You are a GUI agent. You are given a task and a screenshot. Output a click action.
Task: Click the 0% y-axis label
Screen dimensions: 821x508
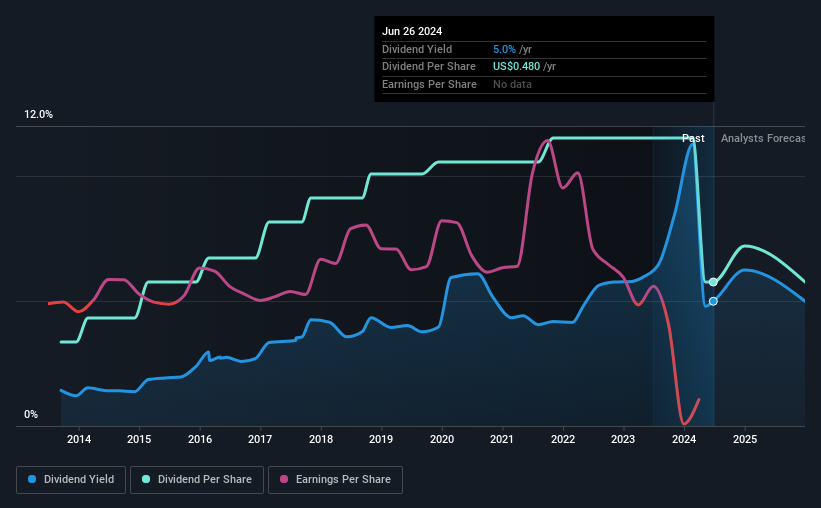pos(31,414)
